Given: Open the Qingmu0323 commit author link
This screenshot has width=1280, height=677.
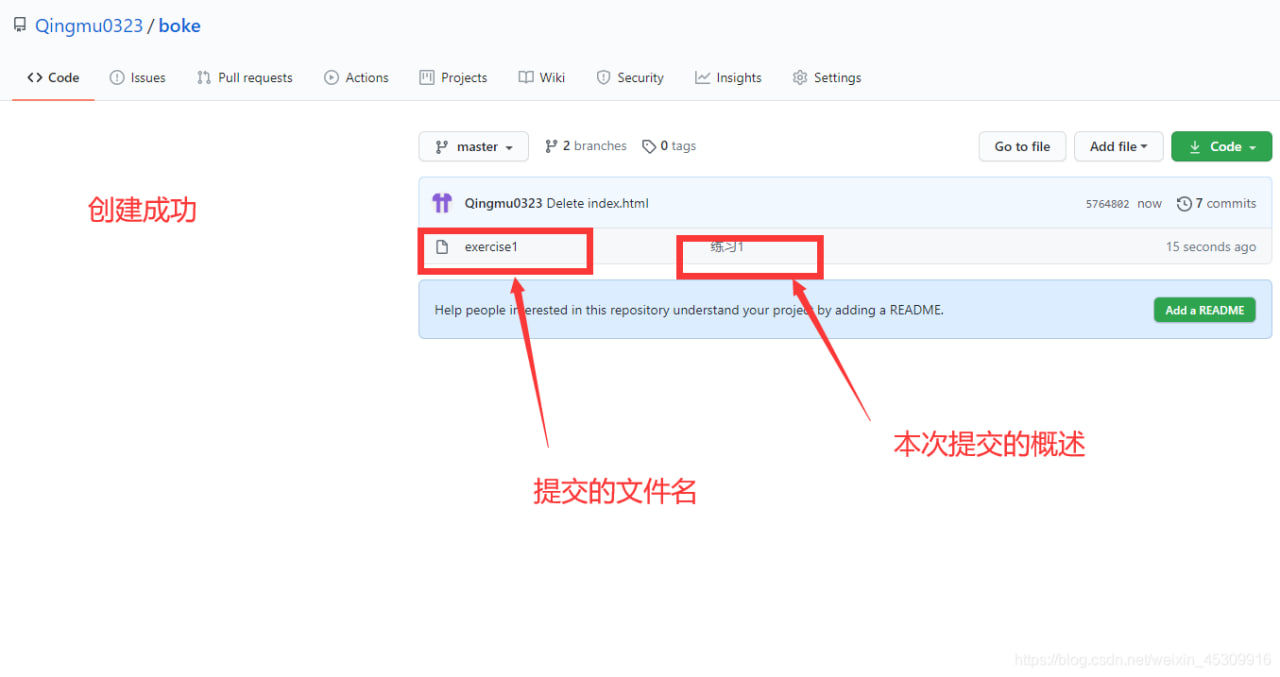Looking at the screenshot, I should tap(503, 203).
